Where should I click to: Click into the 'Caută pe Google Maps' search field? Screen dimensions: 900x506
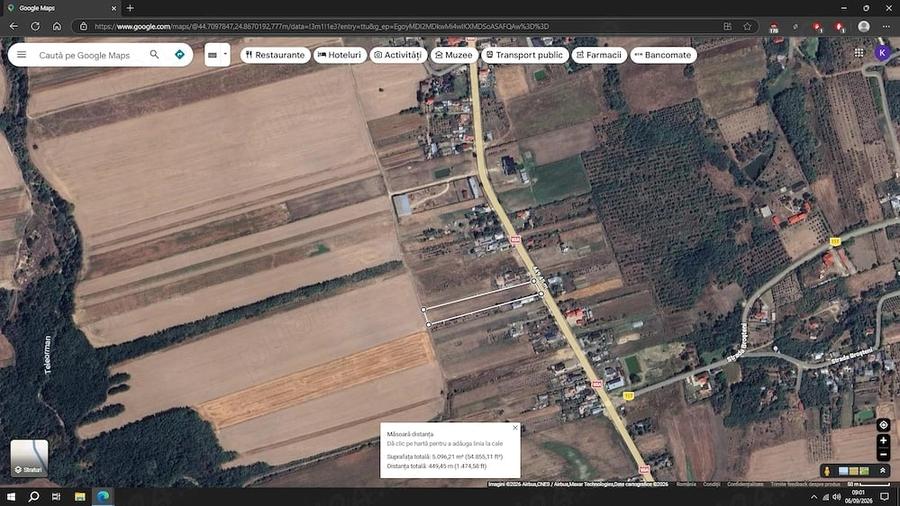point(85,55)
